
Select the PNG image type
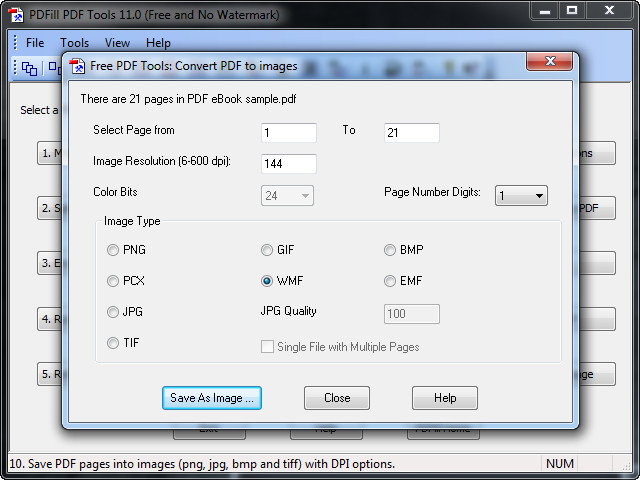[x=114, y=250]
